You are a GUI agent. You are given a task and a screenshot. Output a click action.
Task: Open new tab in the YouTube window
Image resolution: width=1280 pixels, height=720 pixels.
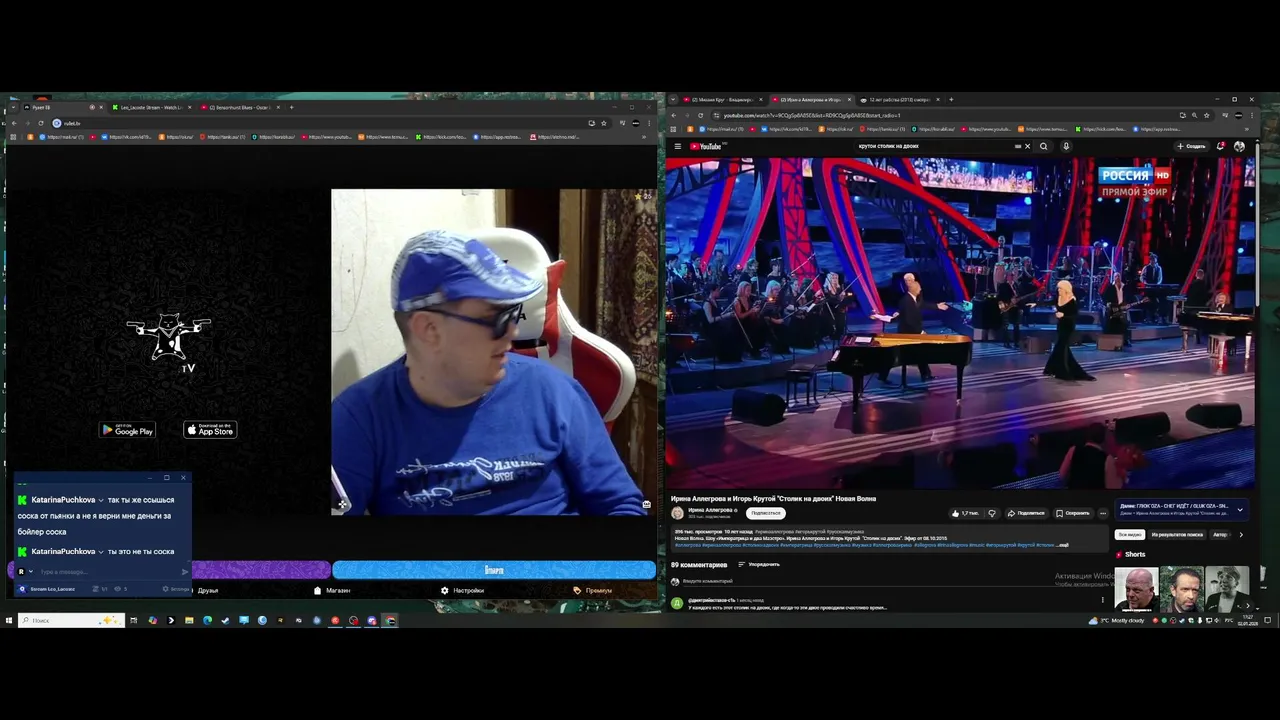(951, 99)
